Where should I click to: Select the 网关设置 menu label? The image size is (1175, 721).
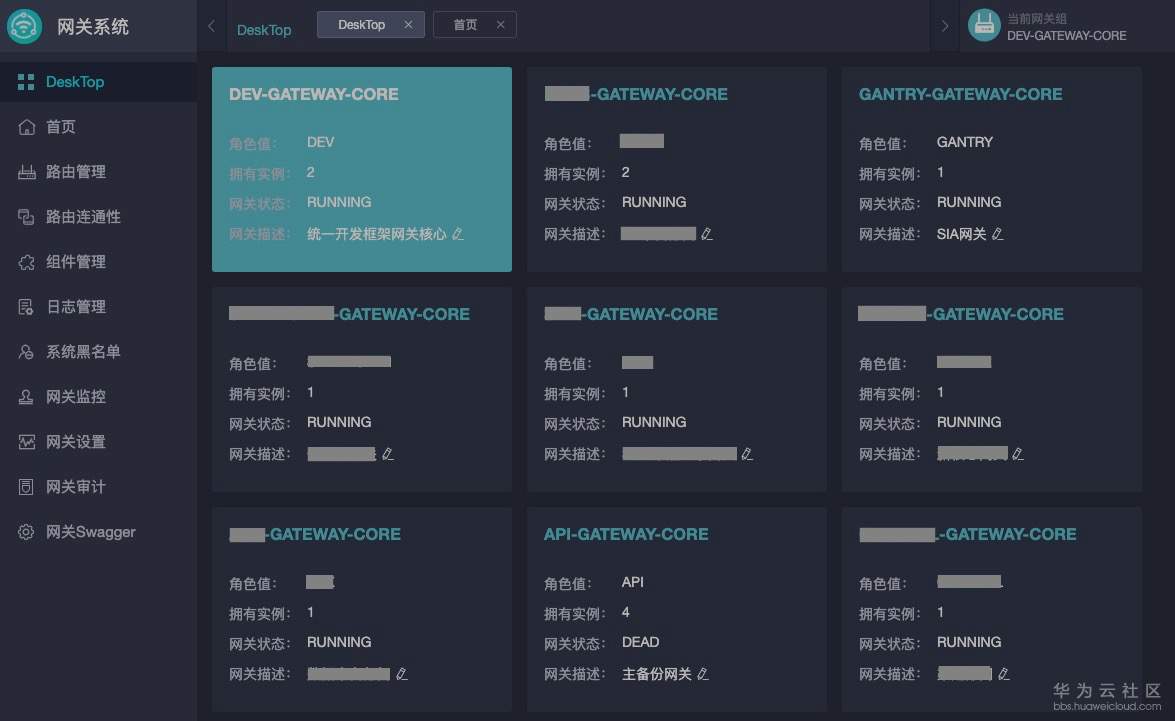point(76,441)
